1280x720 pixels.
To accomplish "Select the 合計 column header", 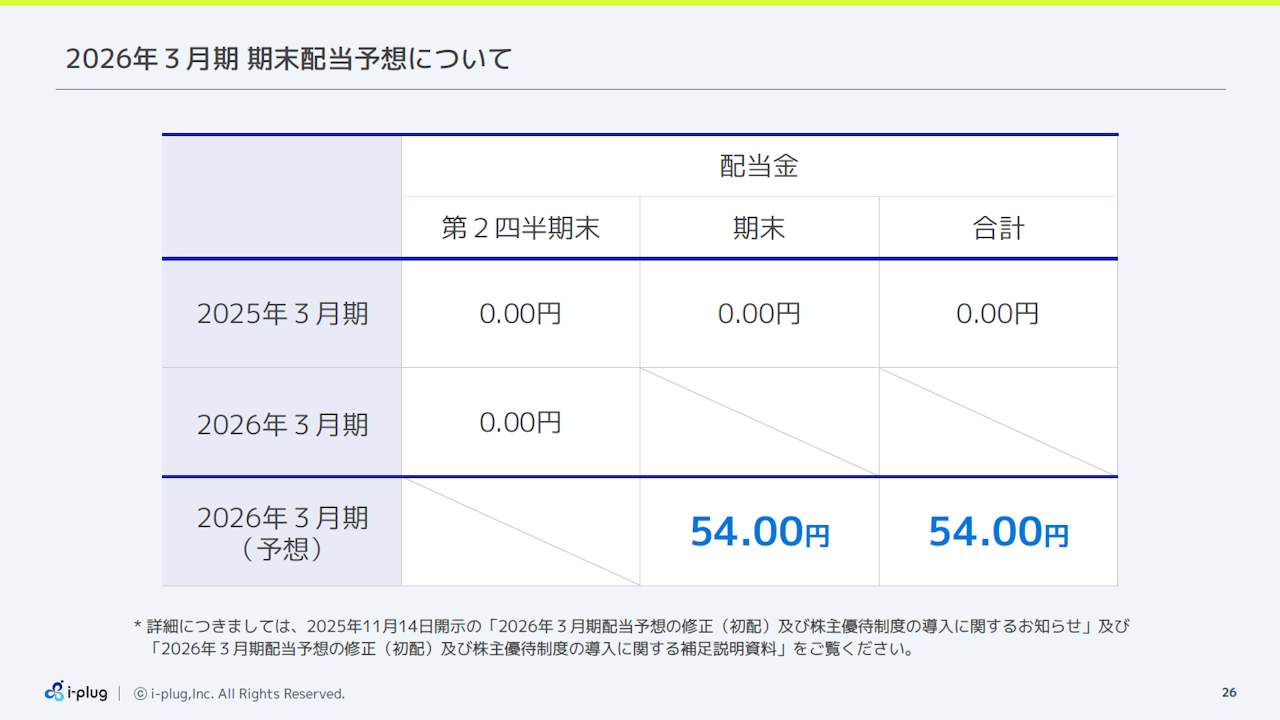I will pos(997,227).
